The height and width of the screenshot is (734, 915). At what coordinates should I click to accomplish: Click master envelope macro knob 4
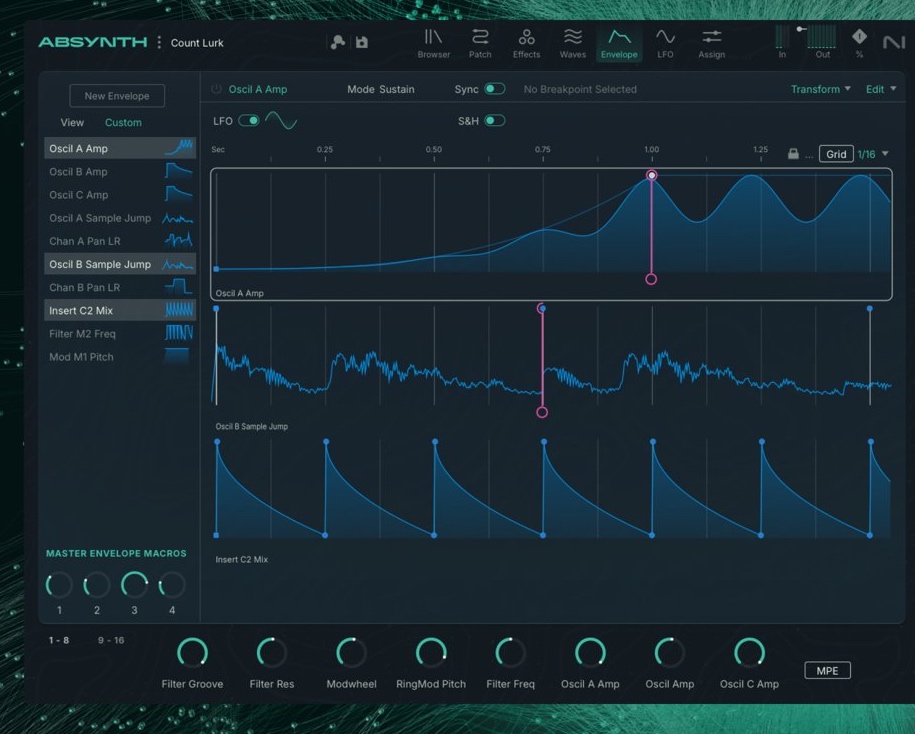172,585
